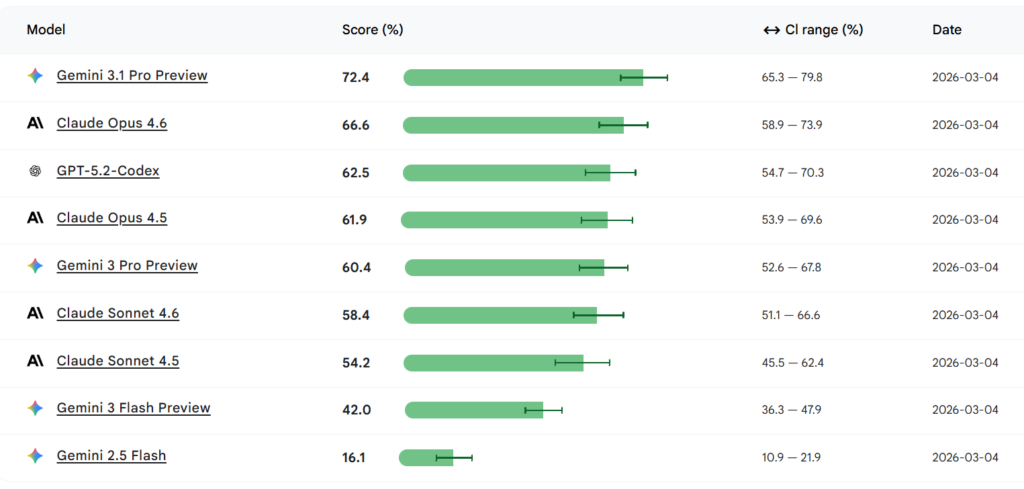This screenshot has width=1024, height=489.
Task: Open the Gemini 3.1 Pro Preview link
Action: pyautogui.click(x=132, y=76)
